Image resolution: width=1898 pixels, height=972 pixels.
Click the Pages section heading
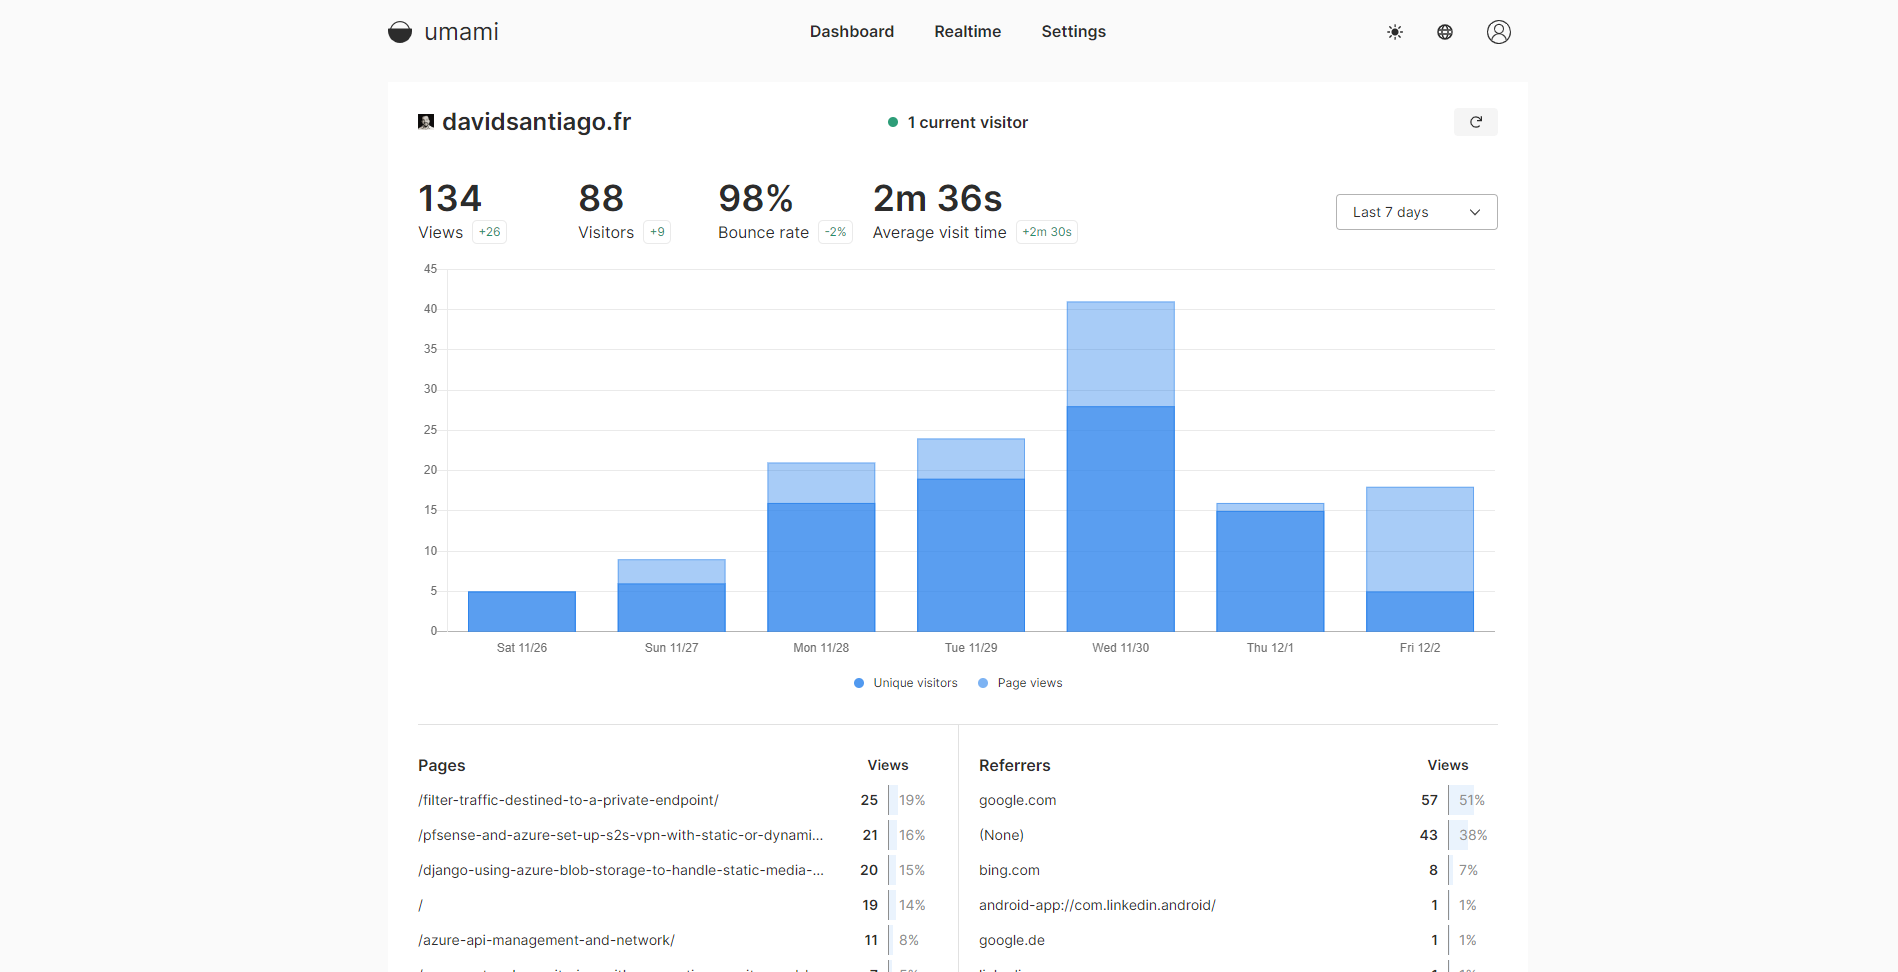442,765
